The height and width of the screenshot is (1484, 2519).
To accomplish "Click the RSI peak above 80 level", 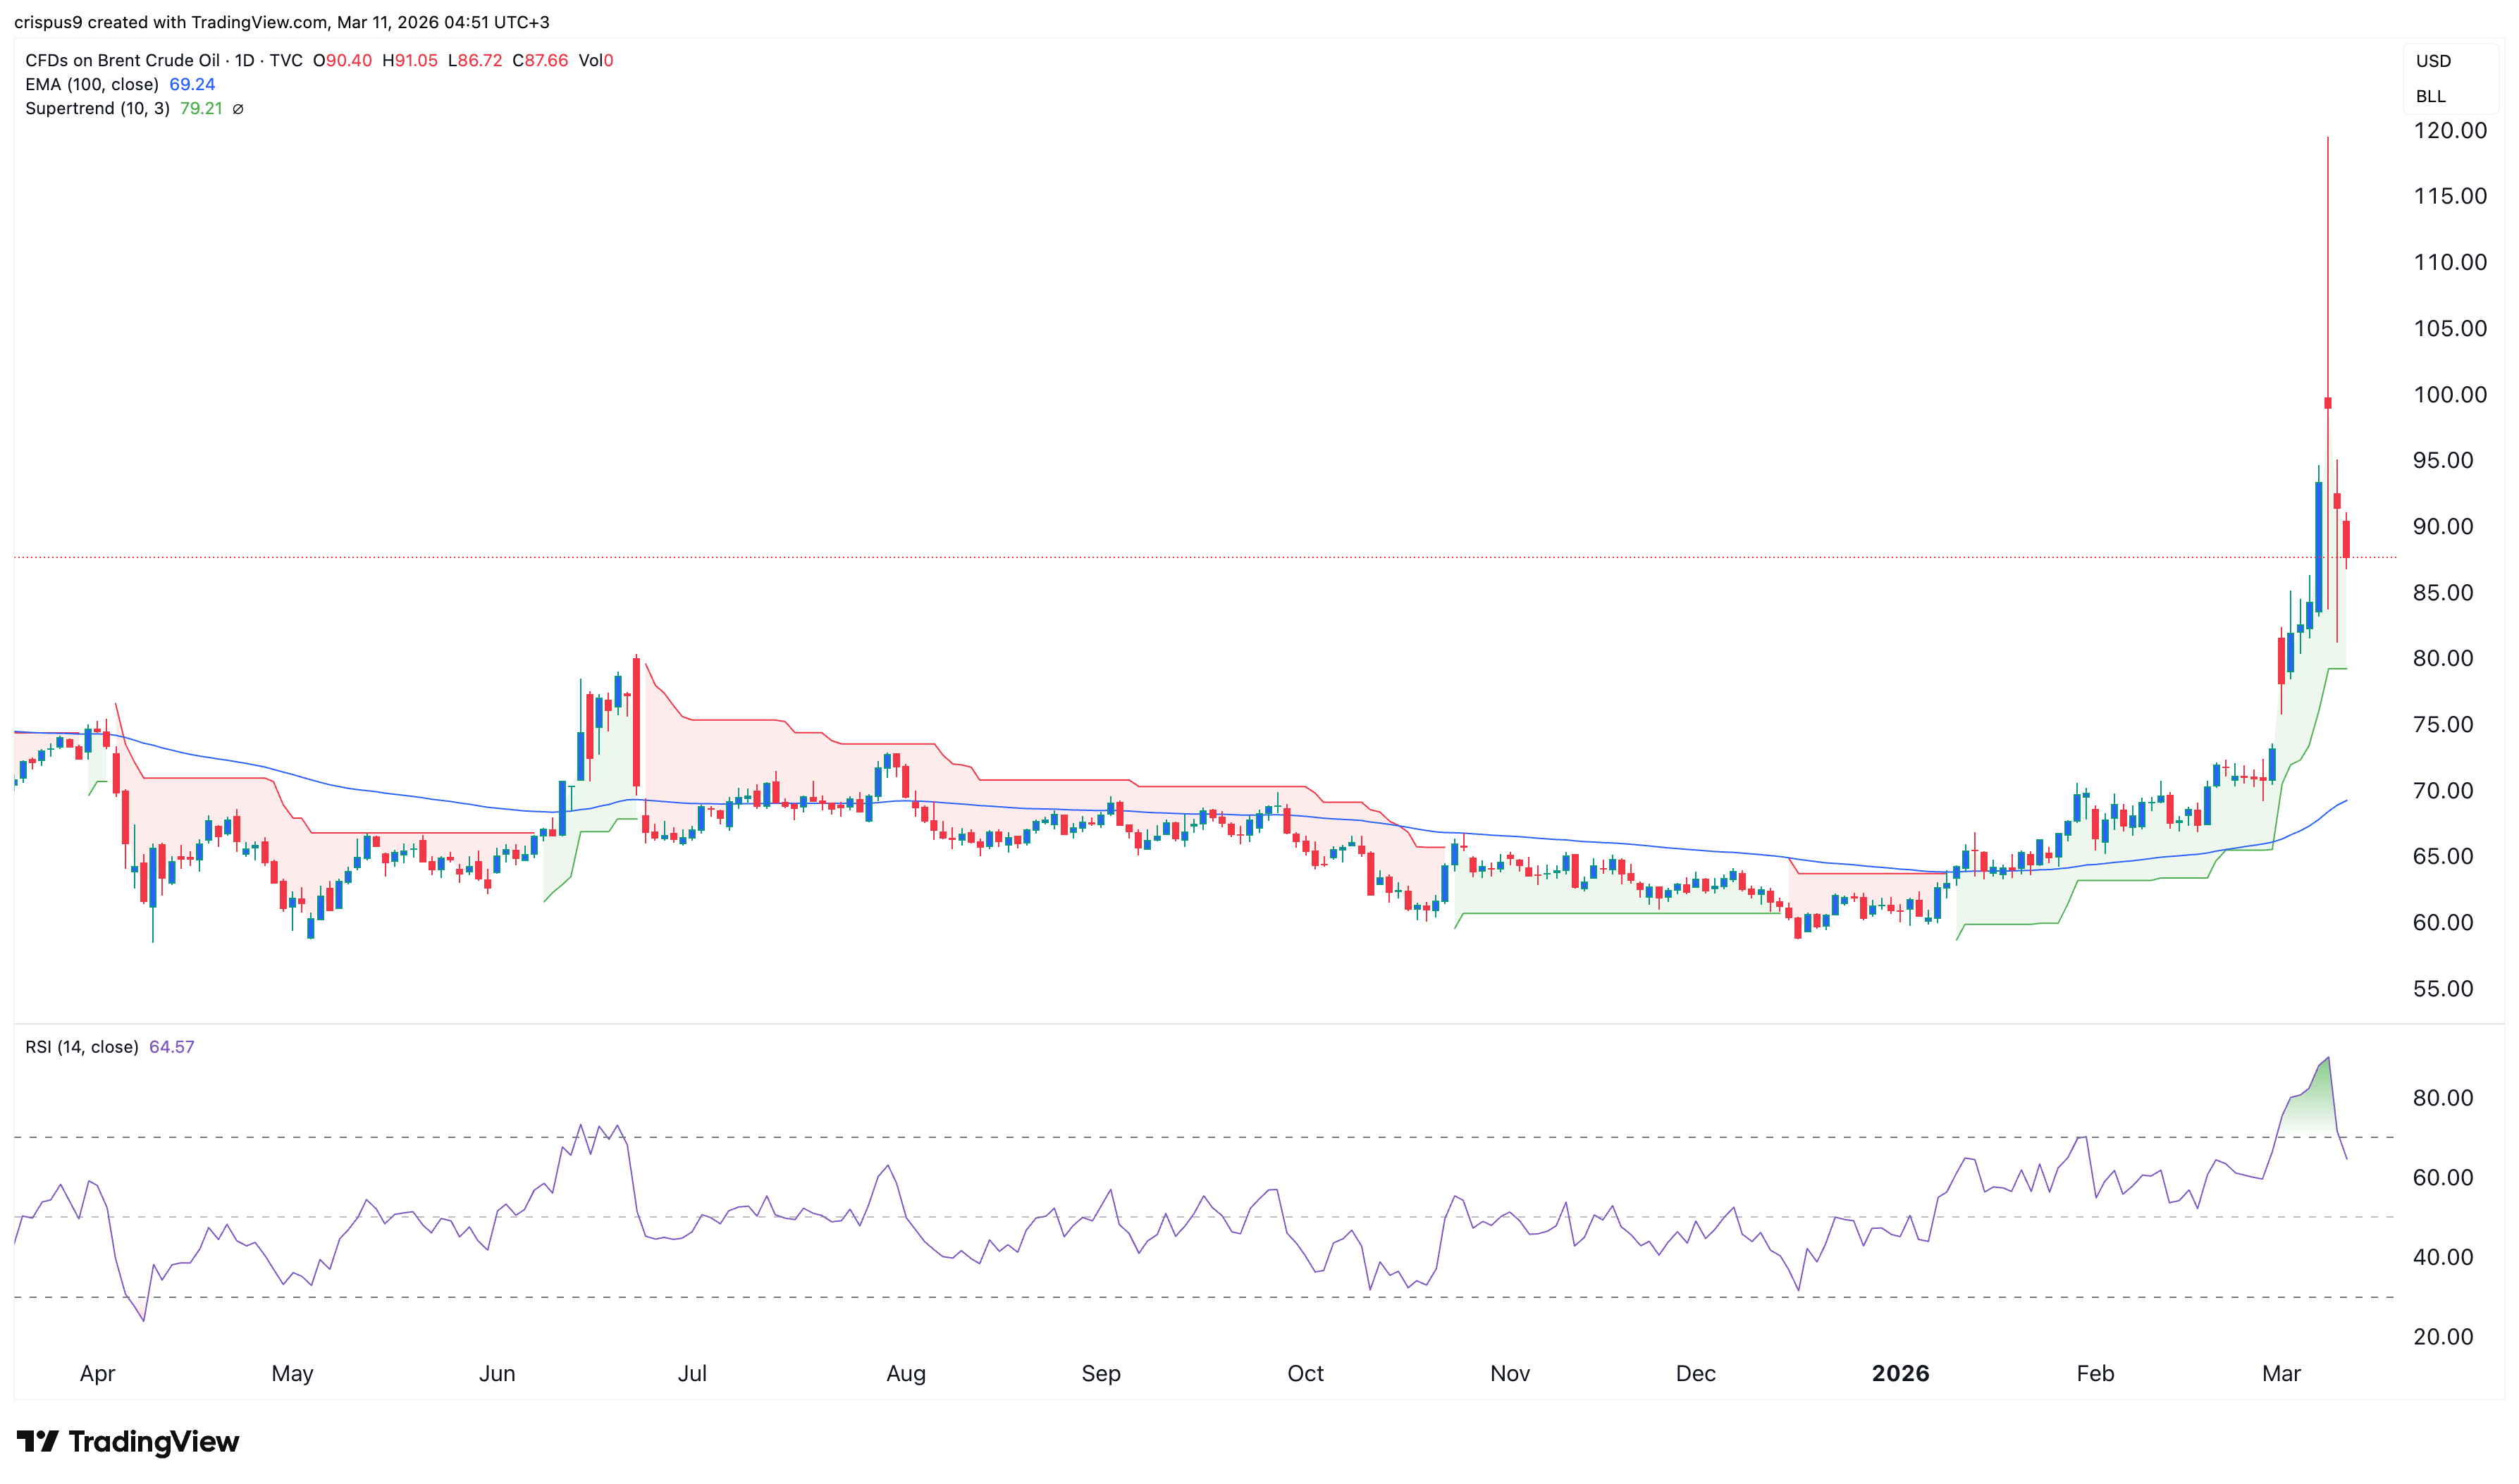I will tap(2327, 1059).
